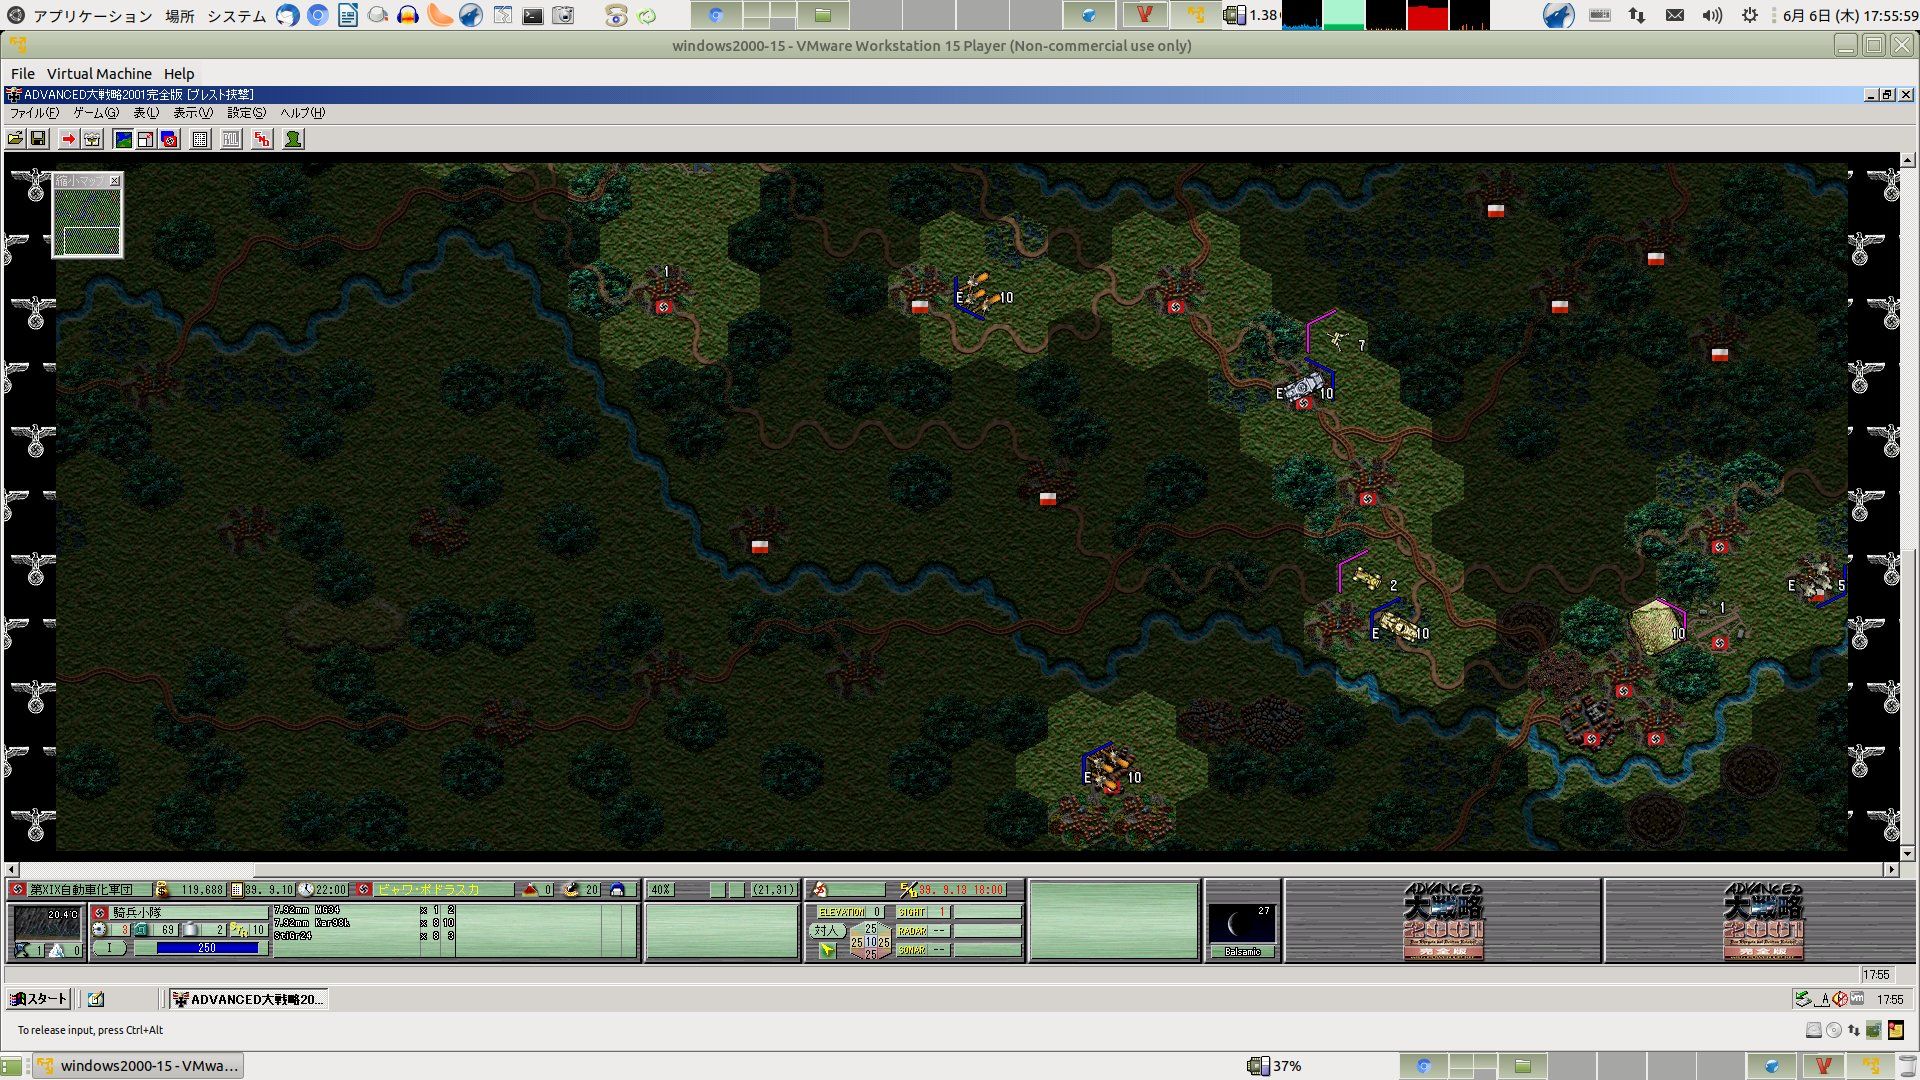1920x1080 pixels.
Task: Click the quick launch desktop icon beside スタート
Action: tap(96, 999)
